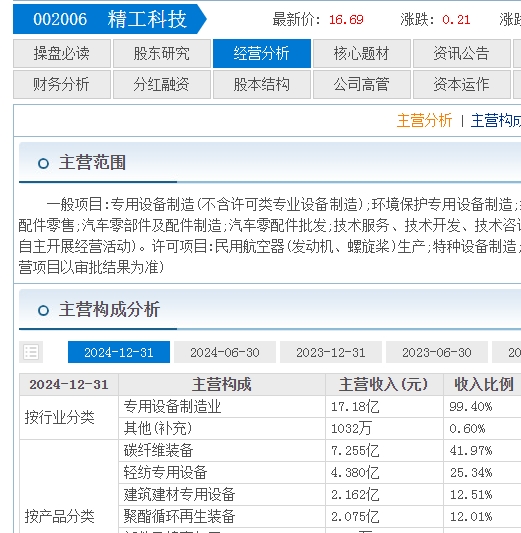
Task: Choose the 2023-06-30 report period
Action: click(437, 352)
